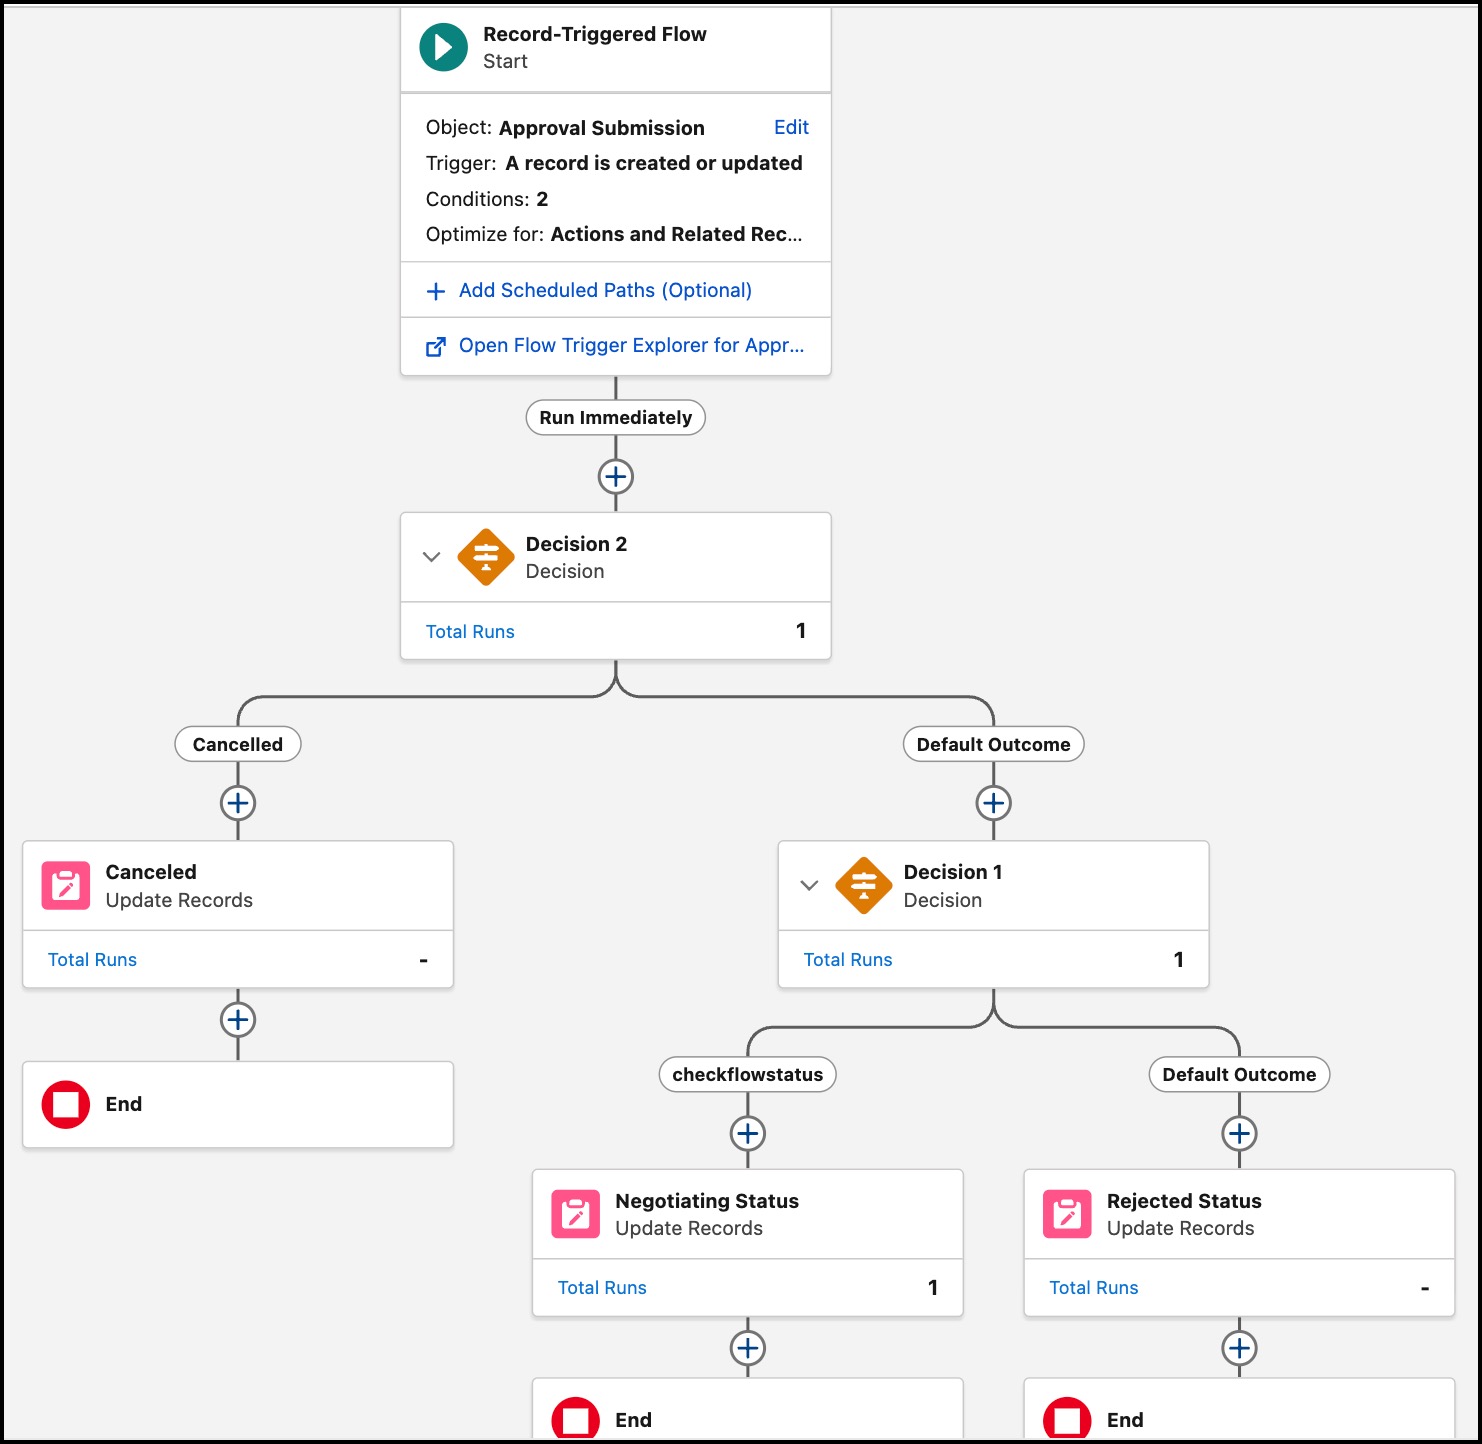Click the End icon under Rejected Status
Image resolution: width=1482 pixels, height=1444 pixels.
point(1067,1419)
